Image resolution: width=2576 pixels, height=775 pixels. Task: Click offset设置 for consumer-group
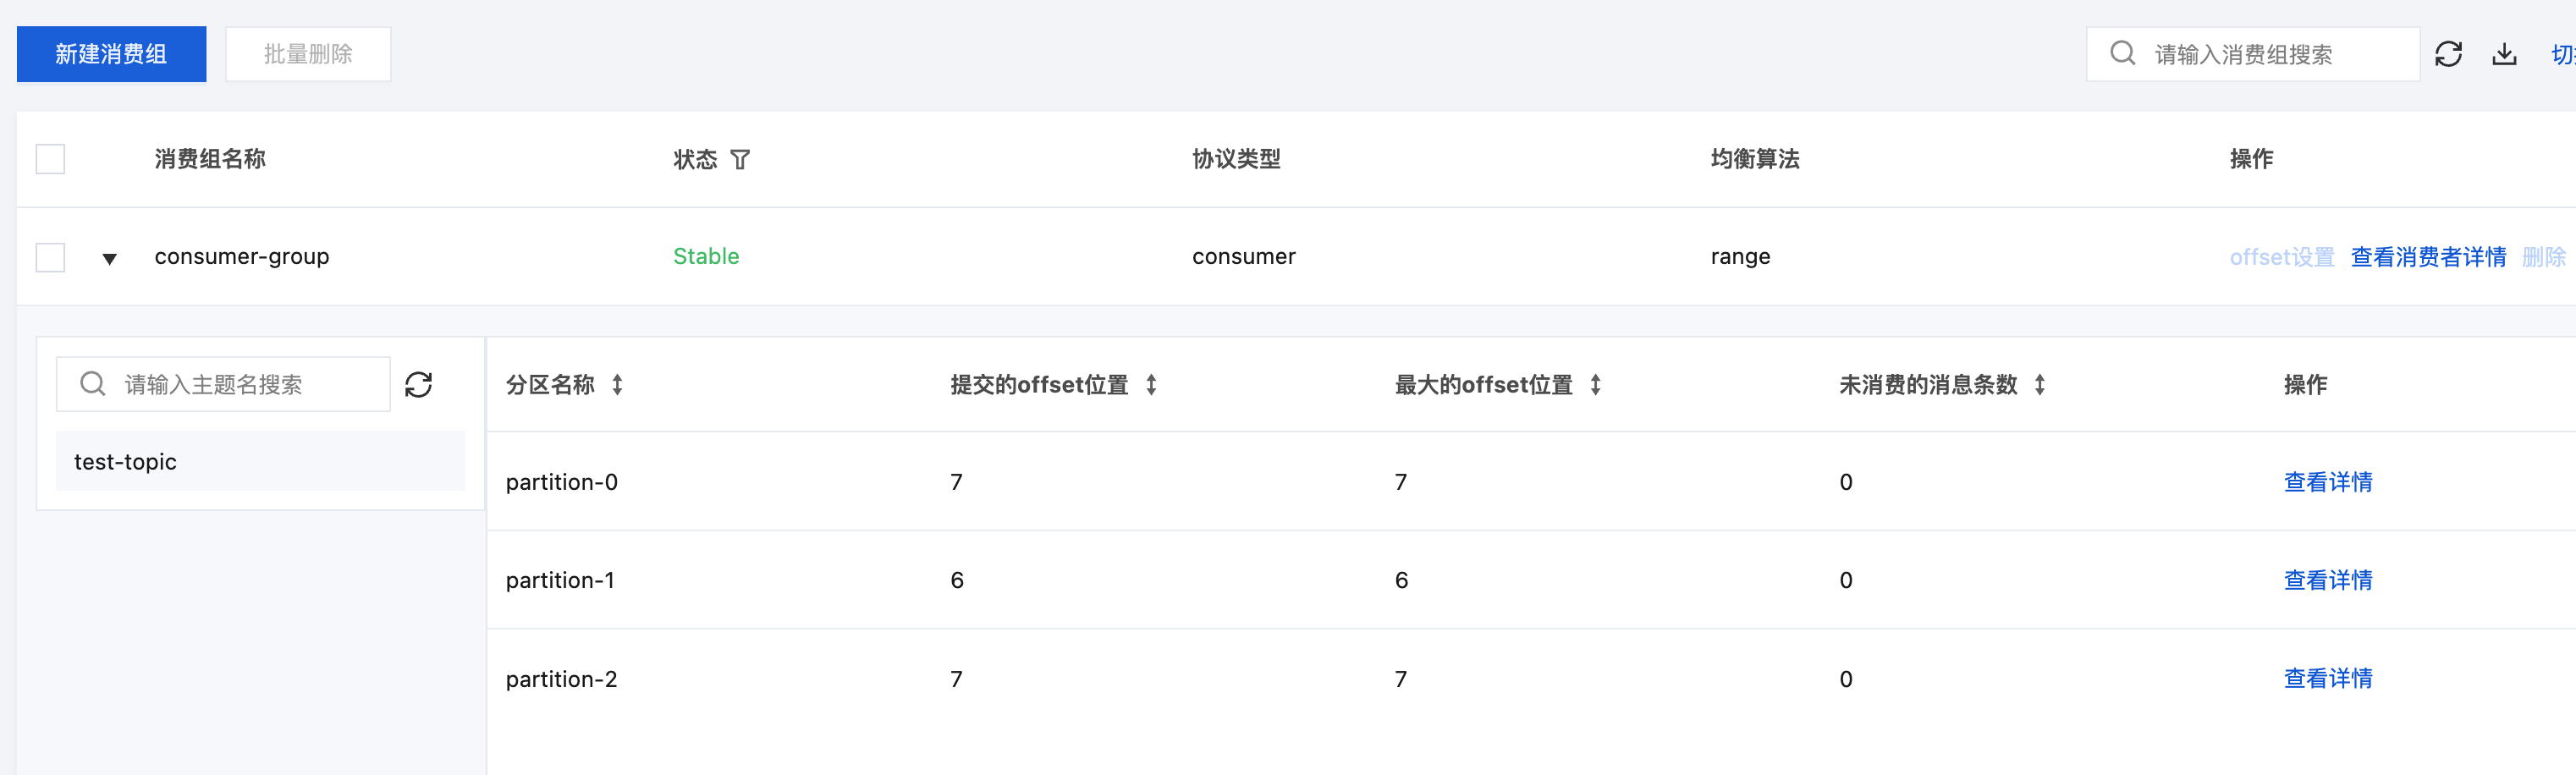[x=2281, y=257]
